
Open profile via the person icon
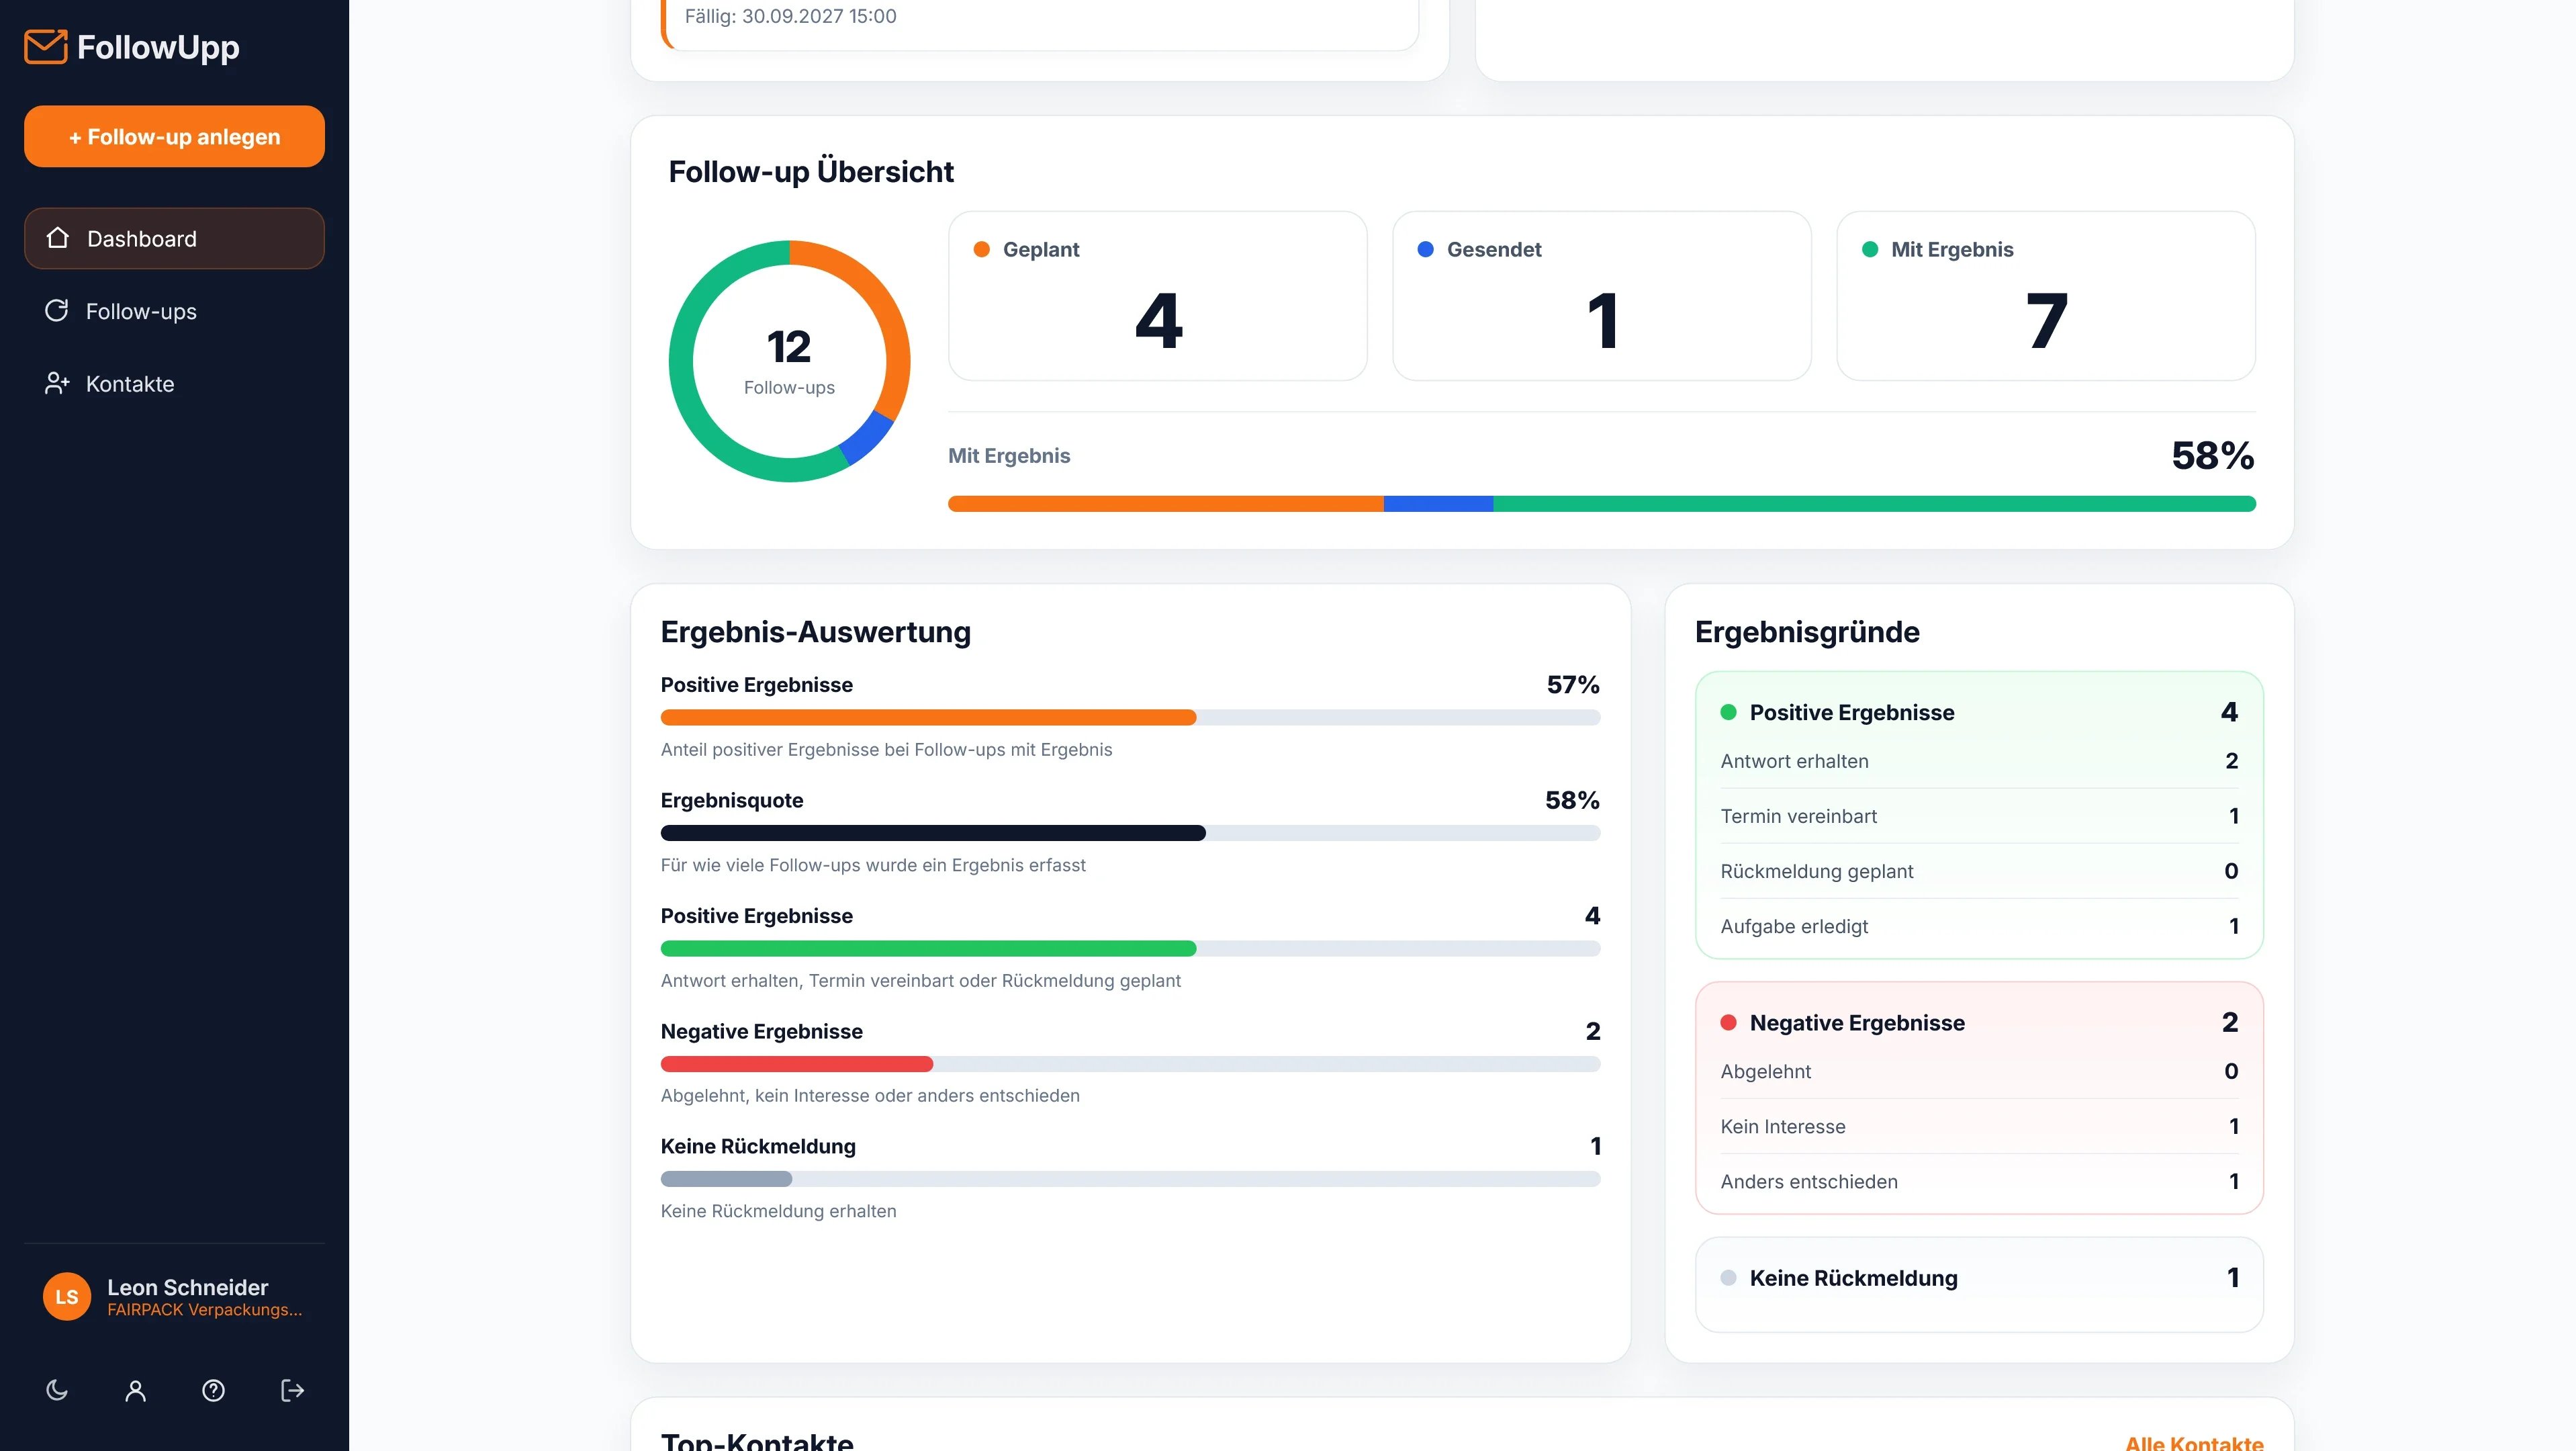[135, 1390]
